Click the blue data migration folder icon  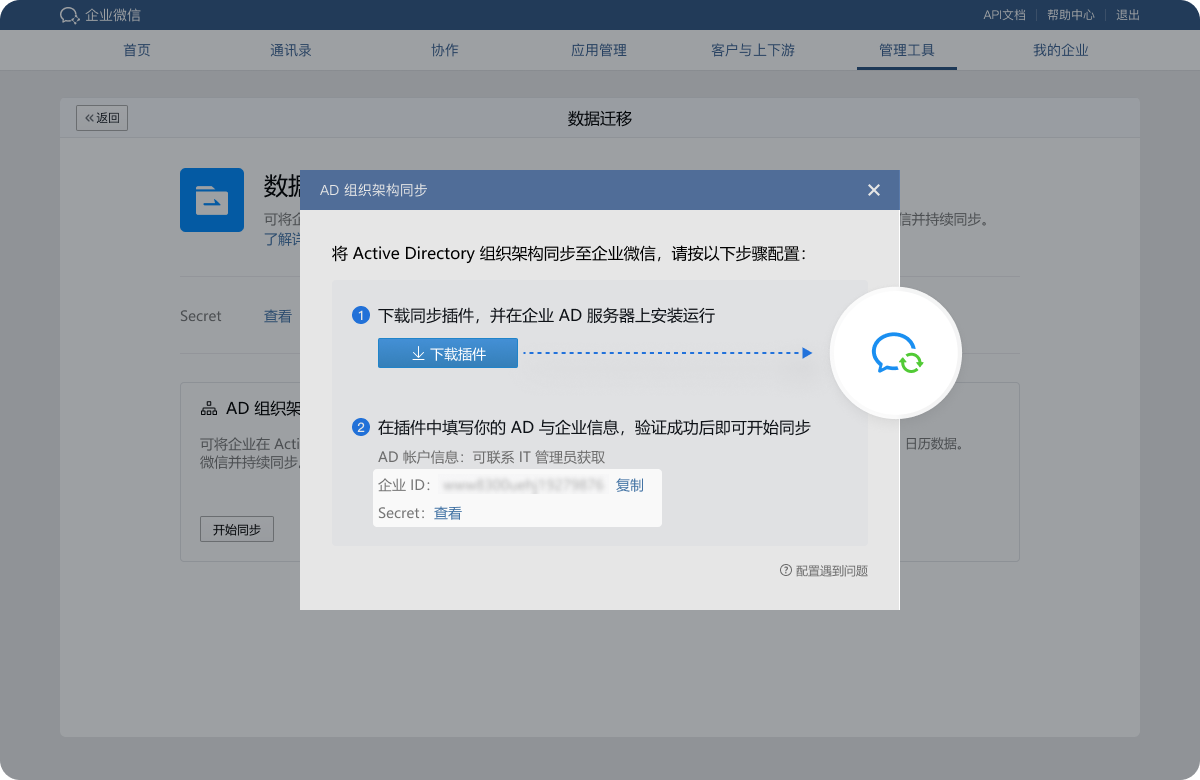coord(212,200)
